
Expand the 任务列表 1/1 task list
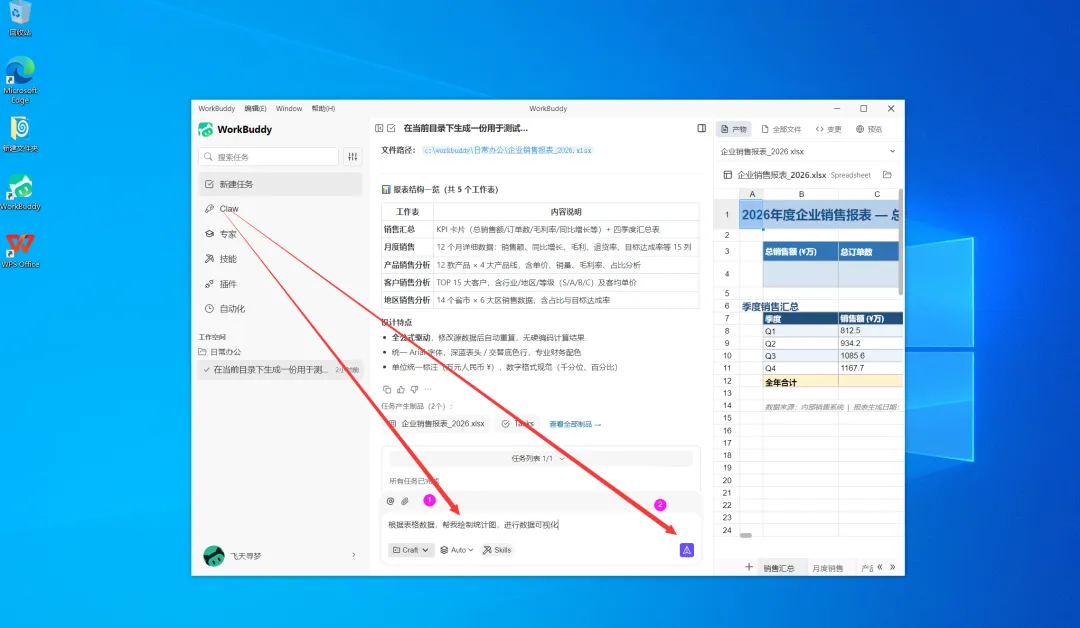[x=540, y=458]
